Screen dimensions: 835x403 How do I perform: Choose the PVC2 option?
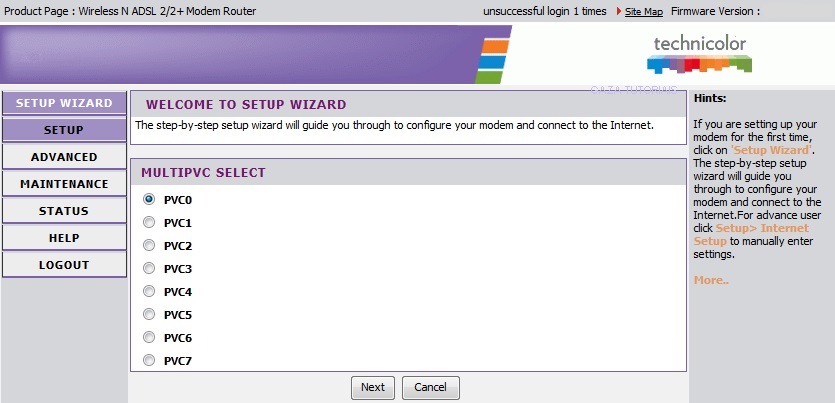149,245
